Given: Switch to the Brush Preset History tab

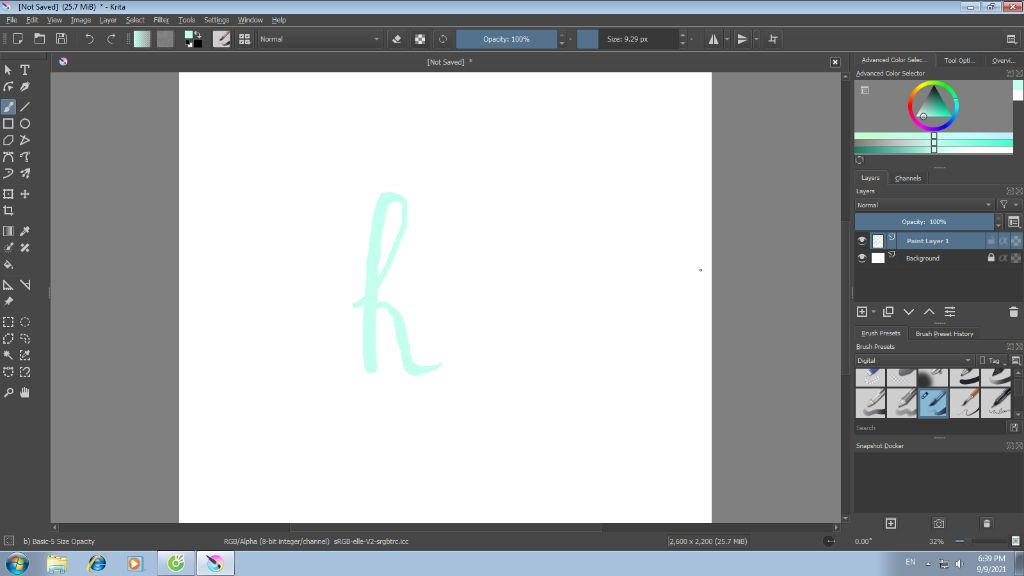Looking at the screenshot, I should [944, 334].
